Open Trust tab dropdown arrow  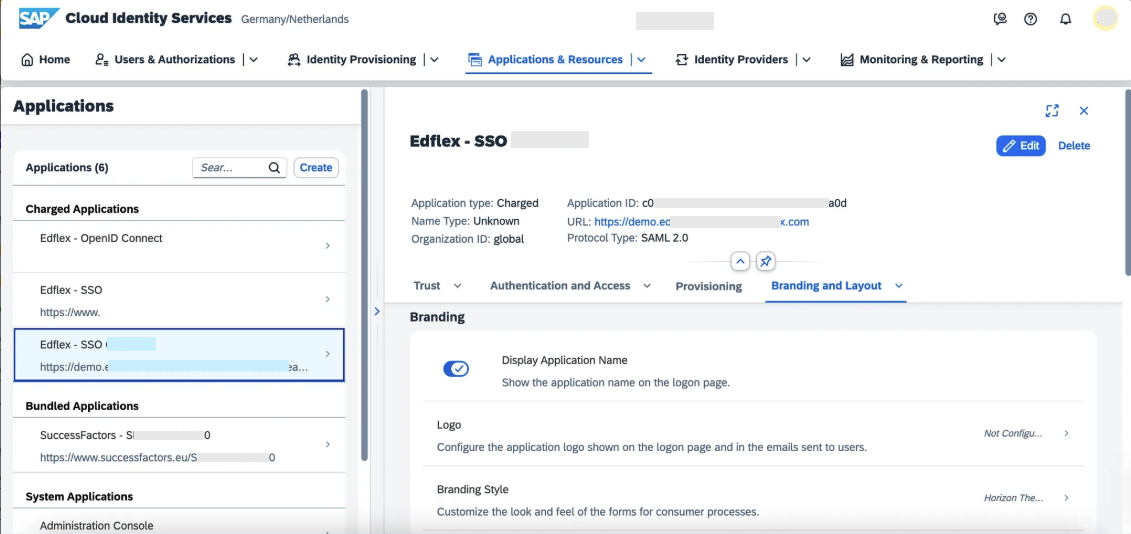457,286
